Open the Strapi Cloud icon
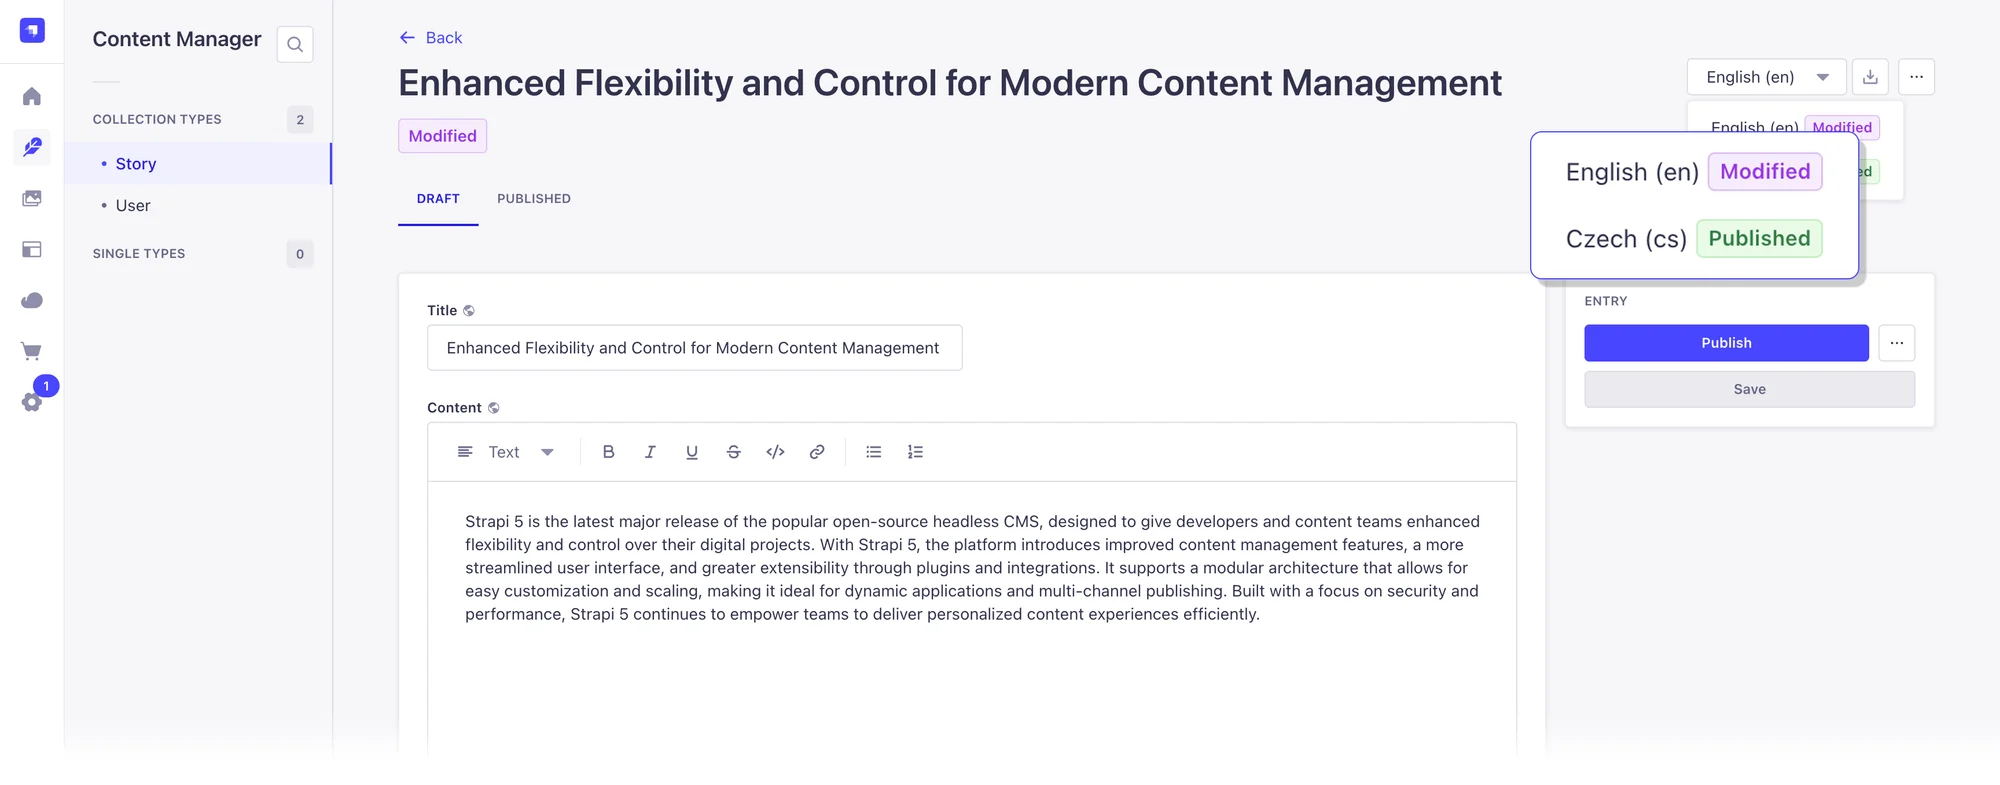Screen dimensions: 2000x785 pyautogui.click(x=32, y=300)
